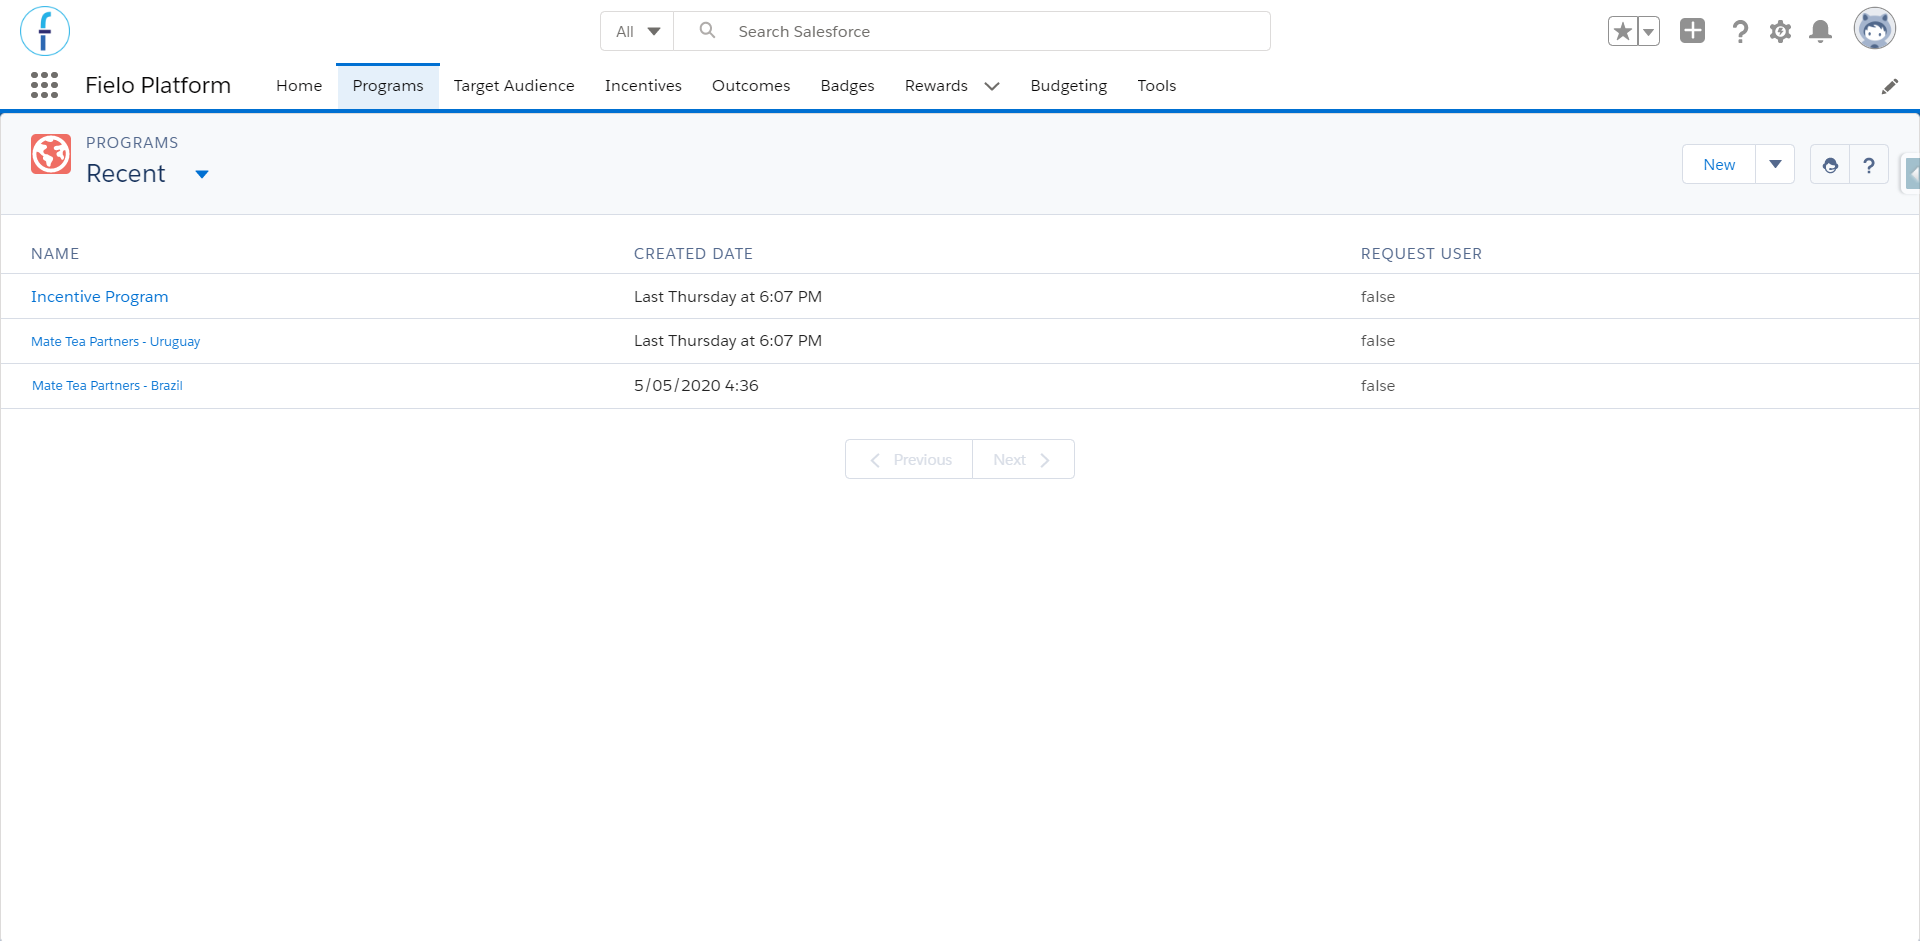Select Incentive Program's created date cell
Screen dimensions: 1920x941
(x=728, y=297)
